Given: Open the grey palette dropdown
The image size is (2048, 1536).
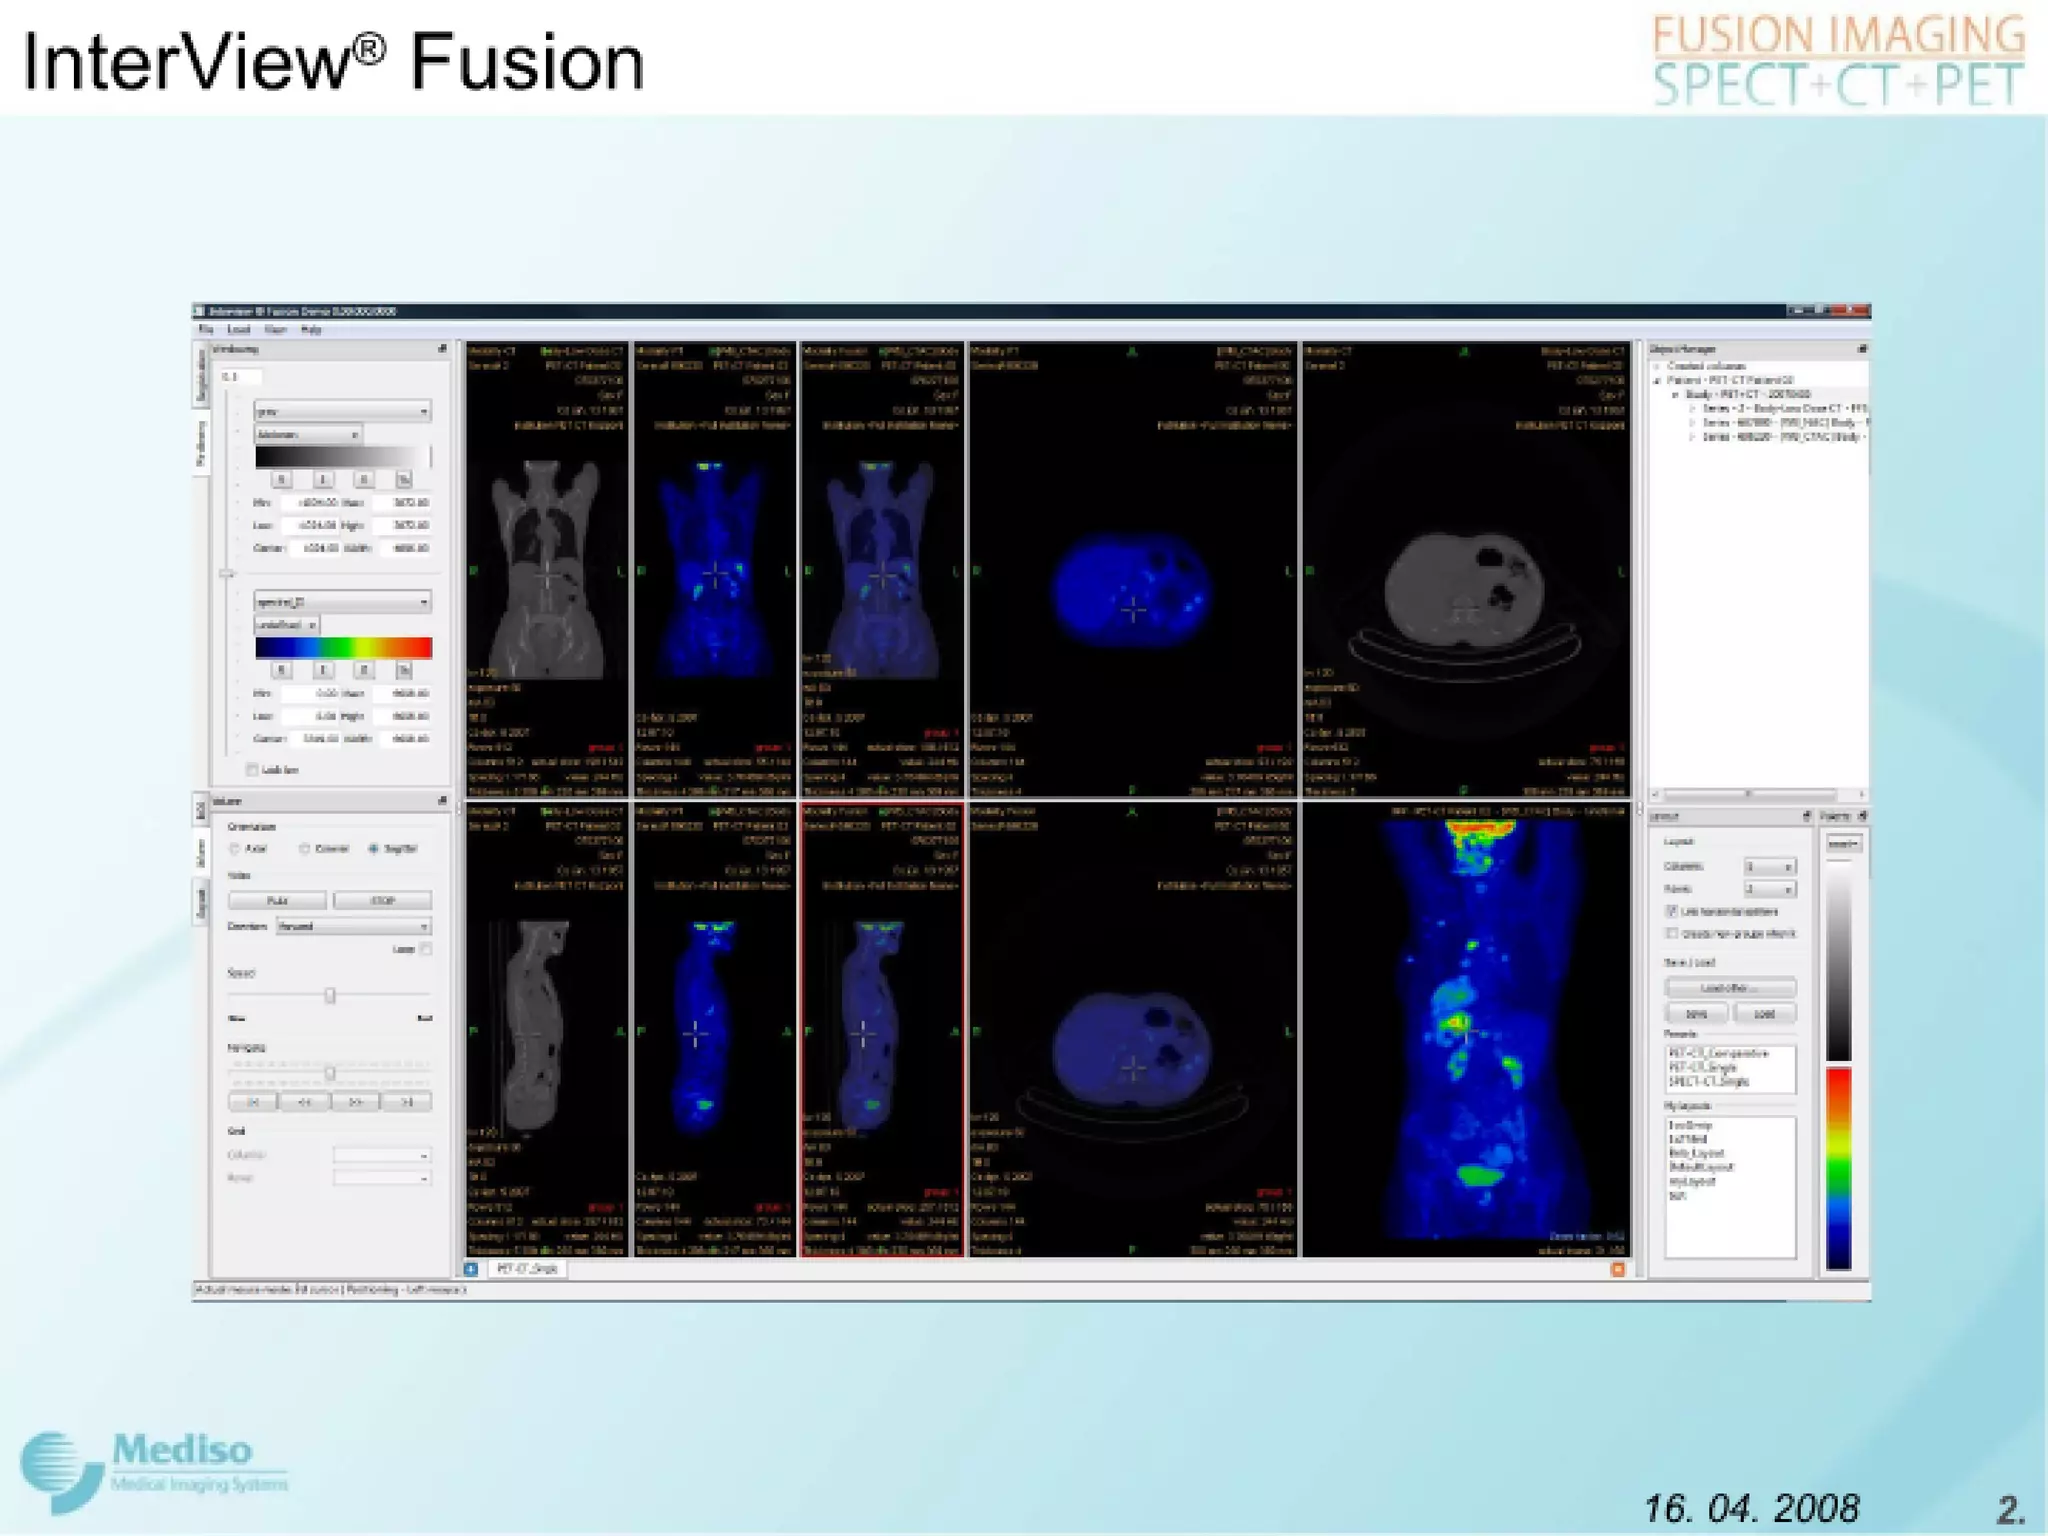Looking at the screenshot, I should [342, 411].
